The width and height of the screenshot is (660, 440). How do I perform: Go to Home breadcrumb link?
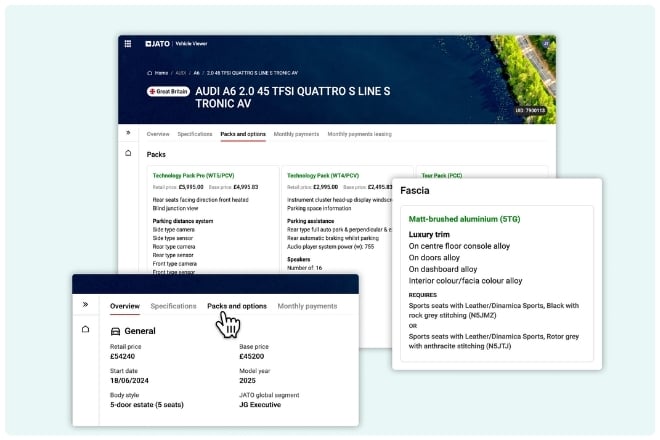158,73
